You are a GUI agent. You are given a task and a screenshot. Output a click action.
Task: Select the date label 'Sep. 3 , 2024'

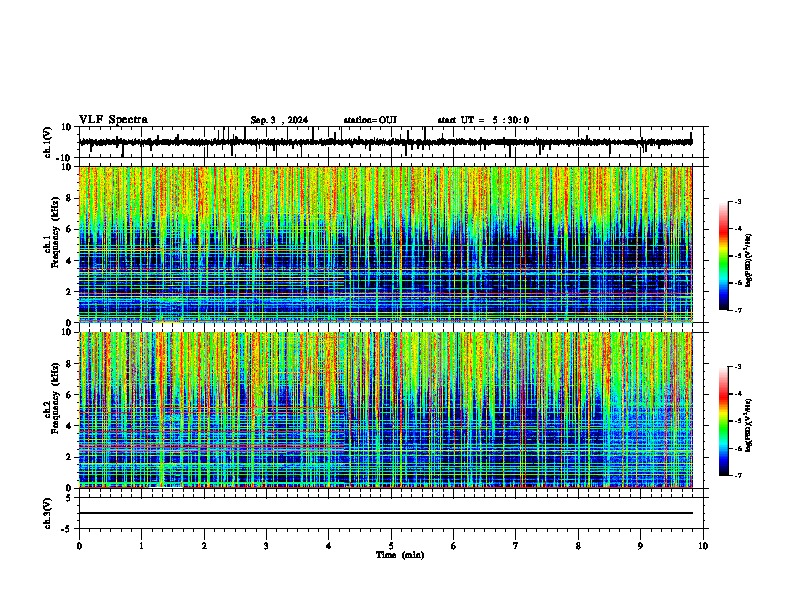[x=279, y=120]
